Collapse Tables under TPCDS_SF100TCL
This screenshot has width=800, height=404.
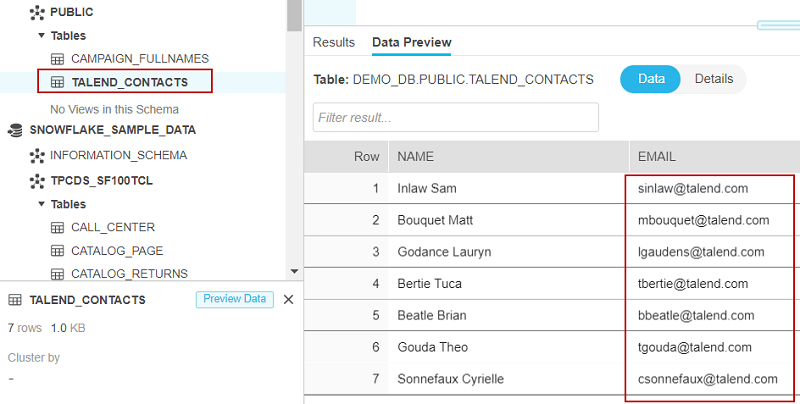[x=41, y=204]
